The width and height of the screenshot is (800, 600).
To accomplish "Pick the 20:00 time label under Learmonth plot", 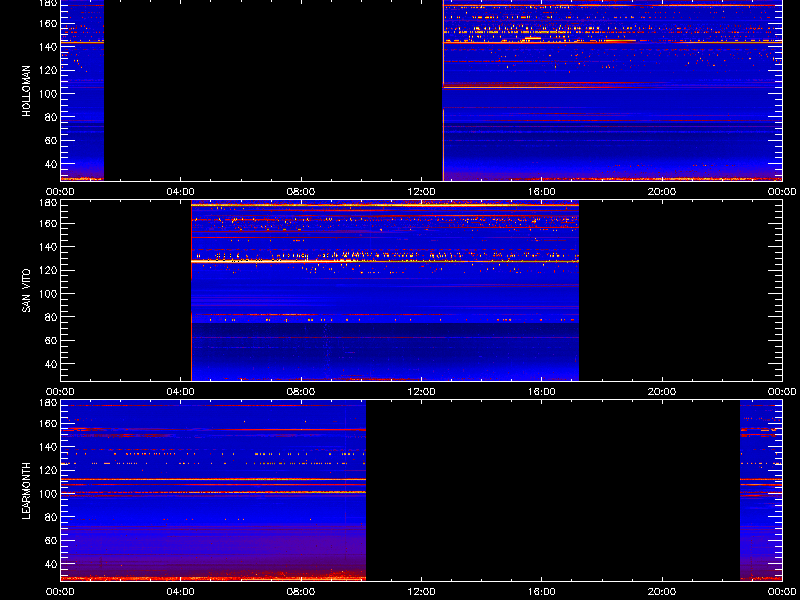I will [662, 592].
